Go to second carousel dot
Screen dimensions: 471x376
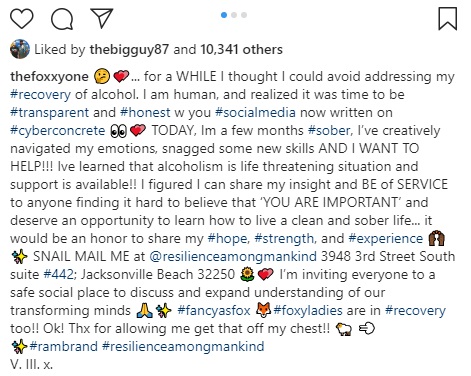pos(234,15)
